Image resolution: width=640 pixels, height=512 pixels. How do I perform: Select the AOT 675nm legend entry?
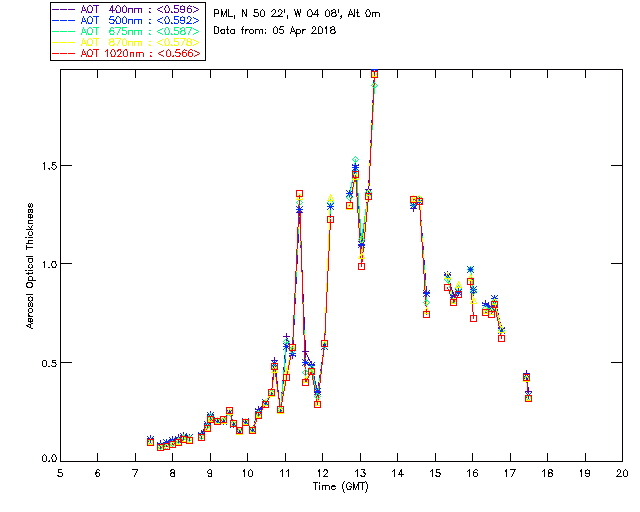point(127,31)
